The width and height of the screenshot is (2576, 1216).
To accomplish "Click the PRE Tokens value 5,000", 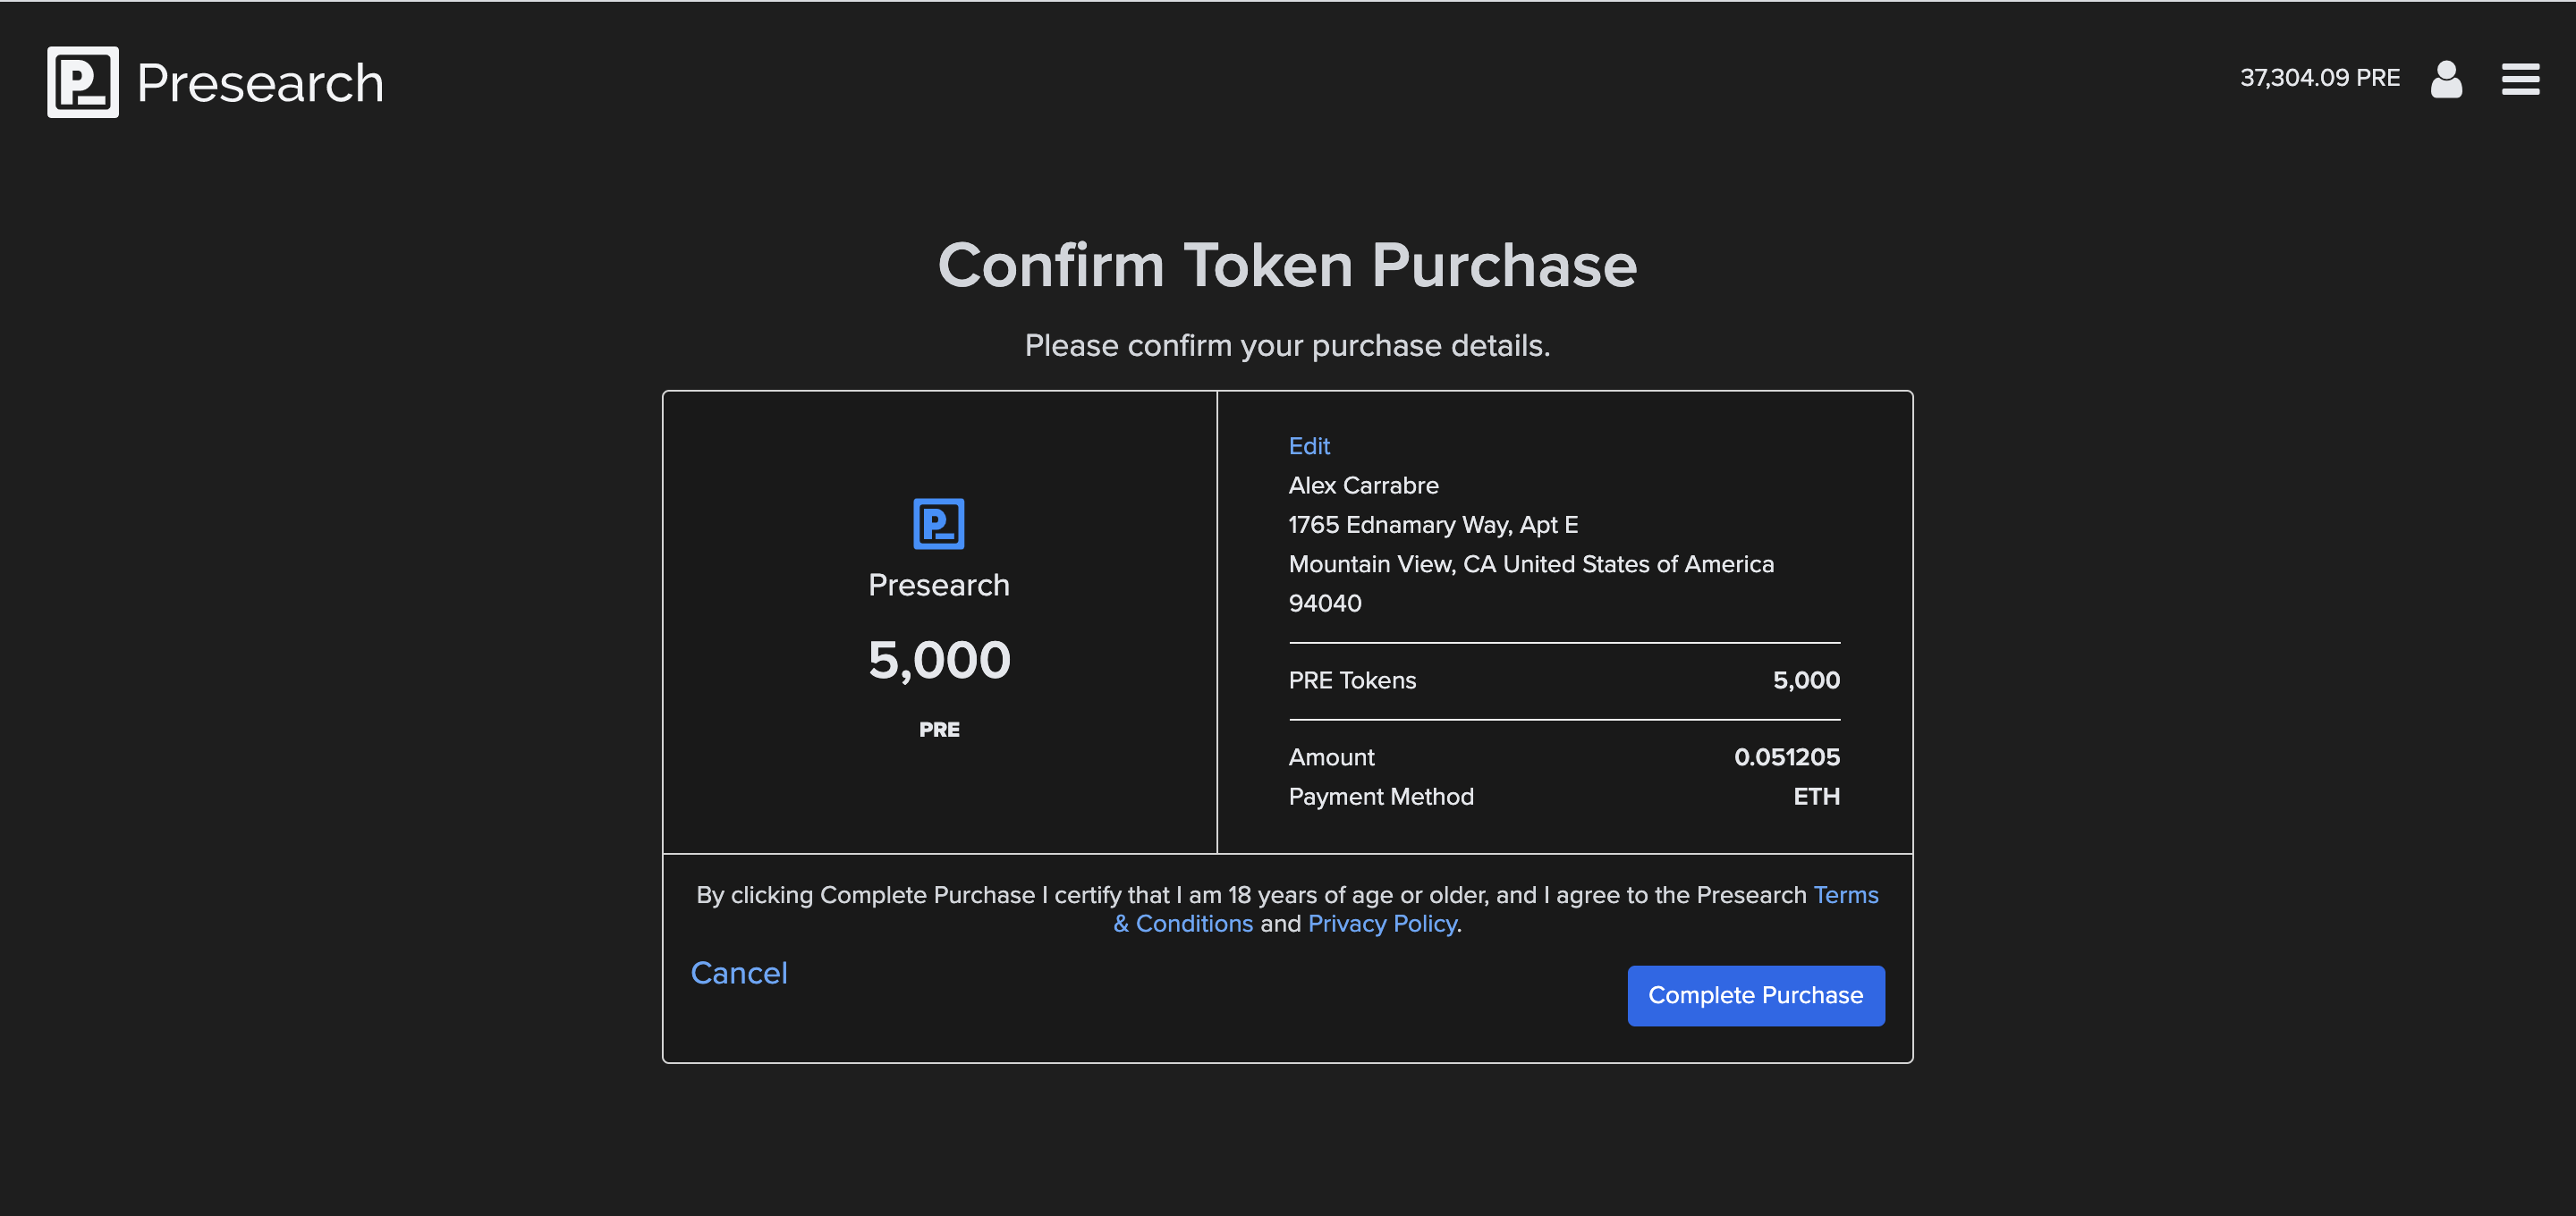I will [1805, 680].
